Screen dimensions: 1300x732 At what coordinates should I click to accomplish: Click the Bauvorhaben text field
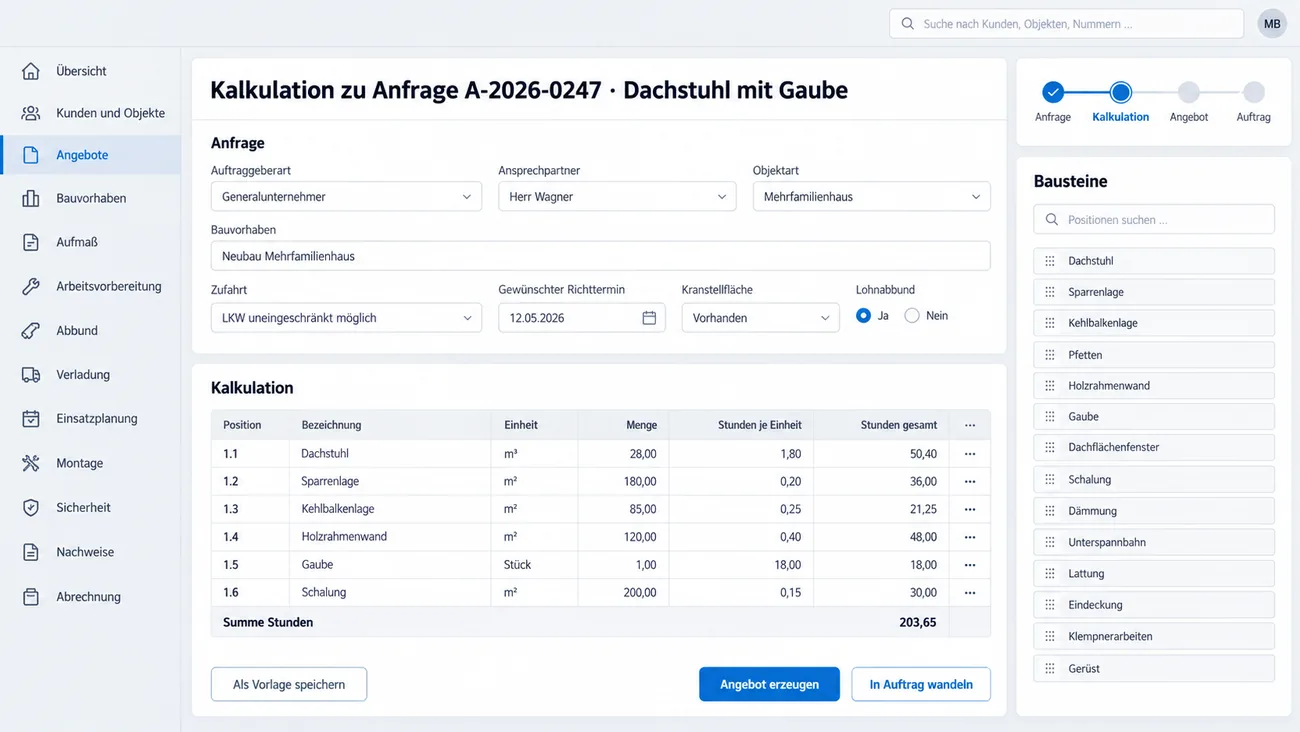coord(600,256)
